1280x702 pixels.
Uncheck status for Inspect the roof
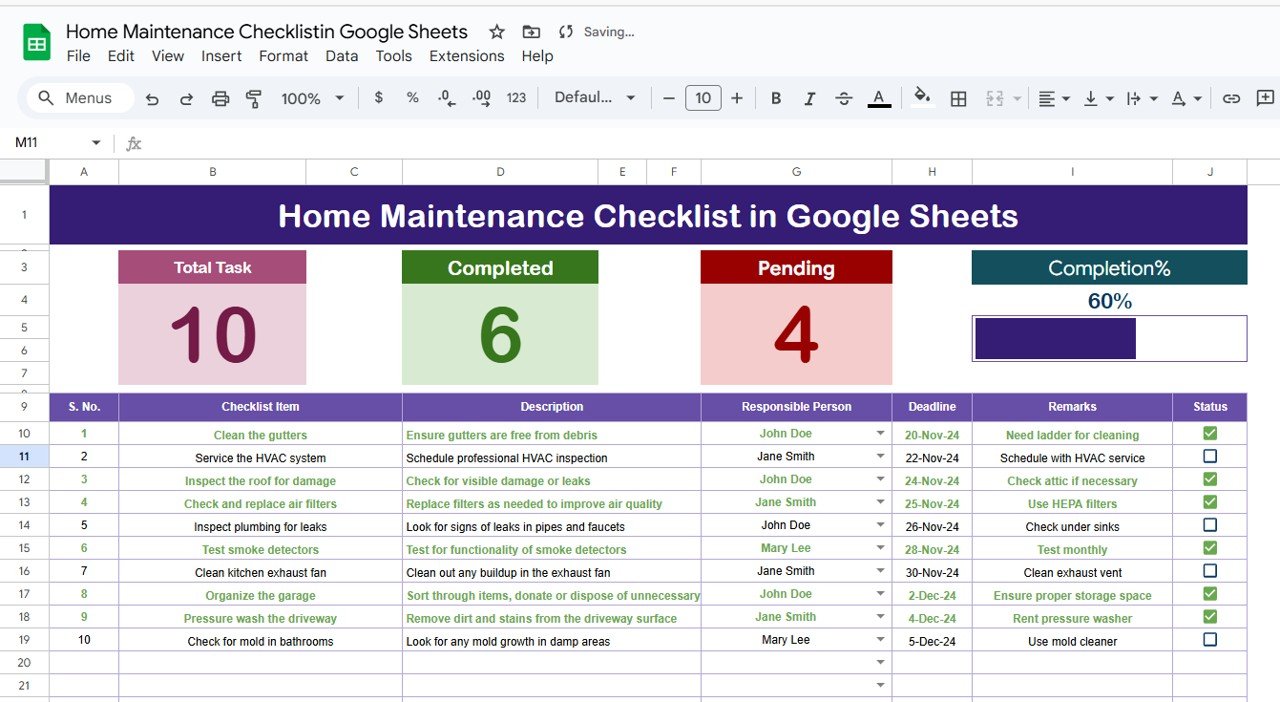(x=1210, y=479)
